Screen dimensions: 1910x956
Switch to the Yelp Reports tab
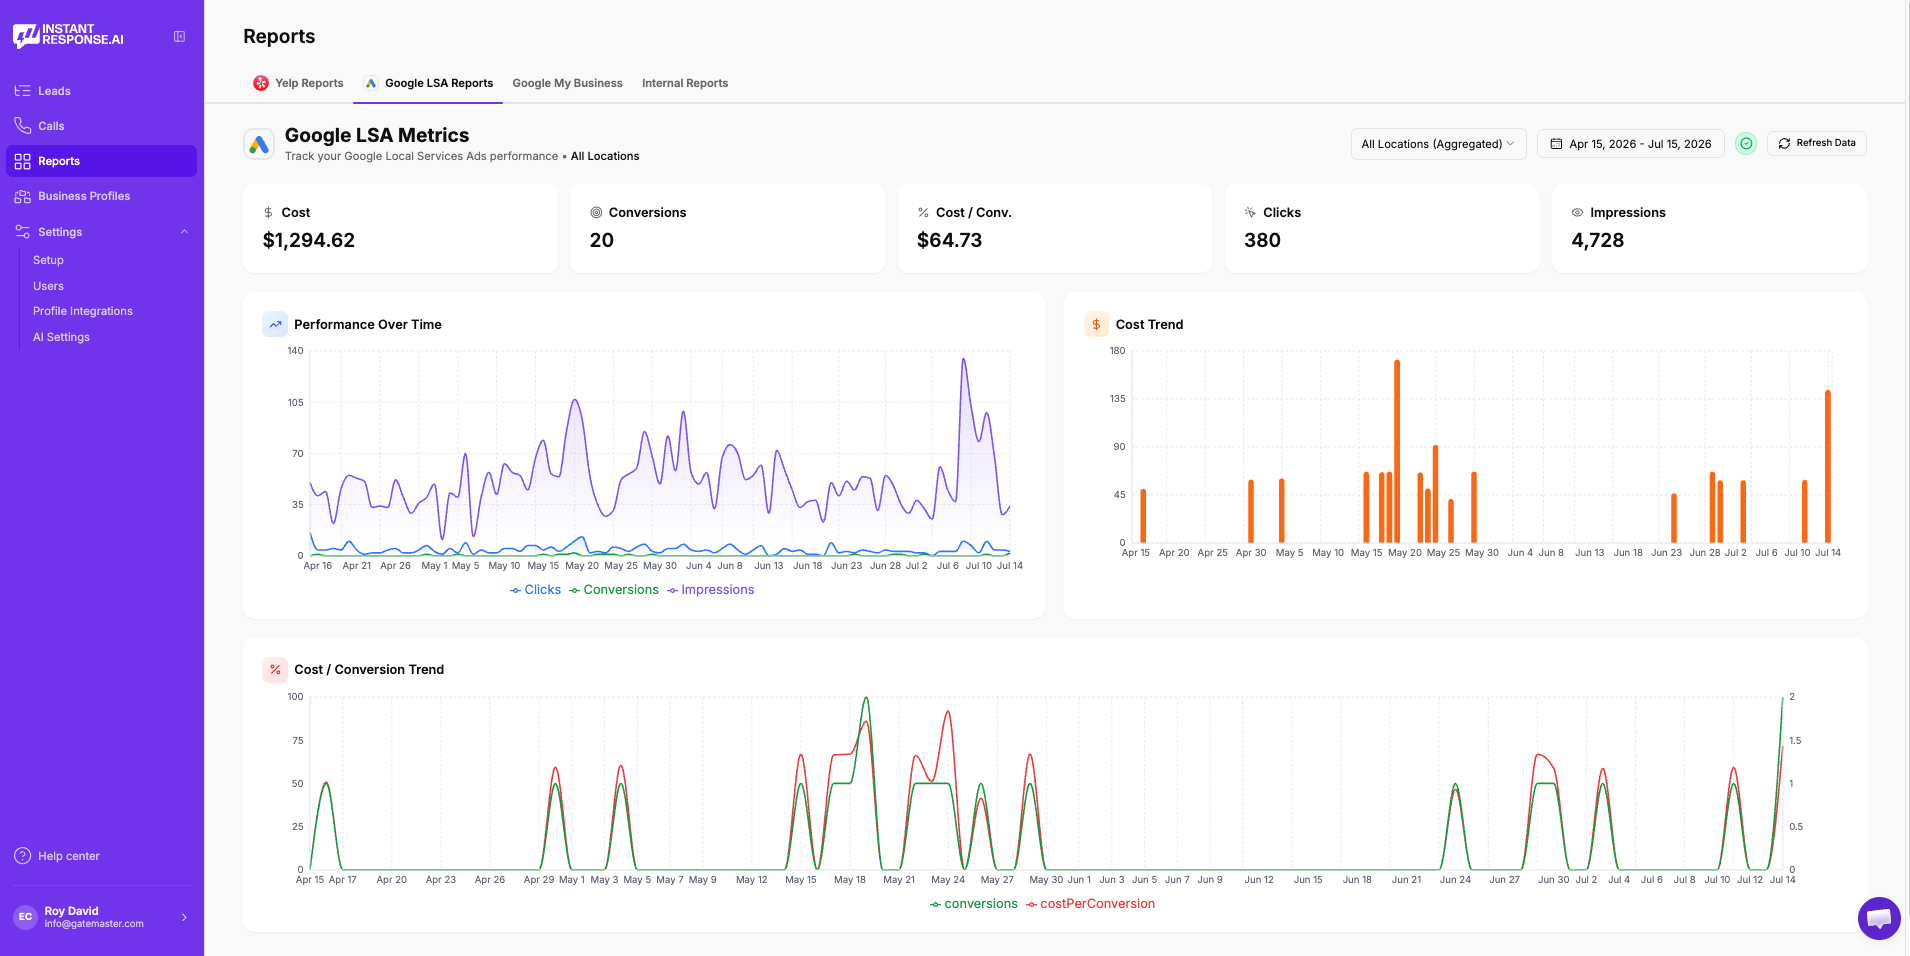point(298,83)
